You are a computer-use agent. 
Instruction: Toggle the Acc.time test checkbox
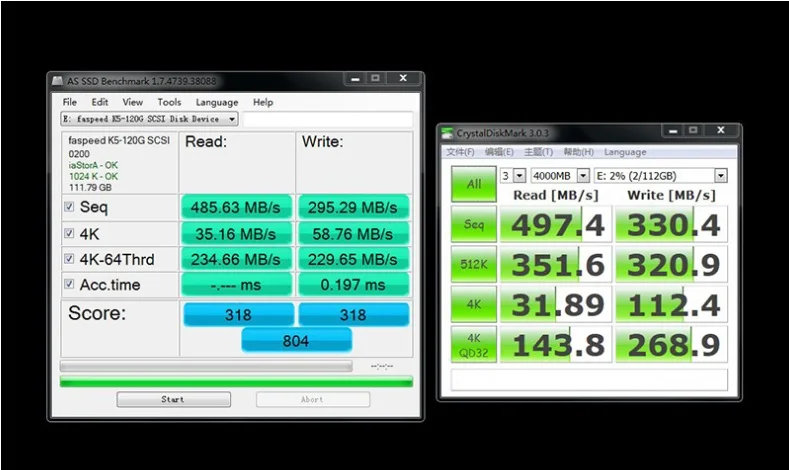[x=69, y=284]
